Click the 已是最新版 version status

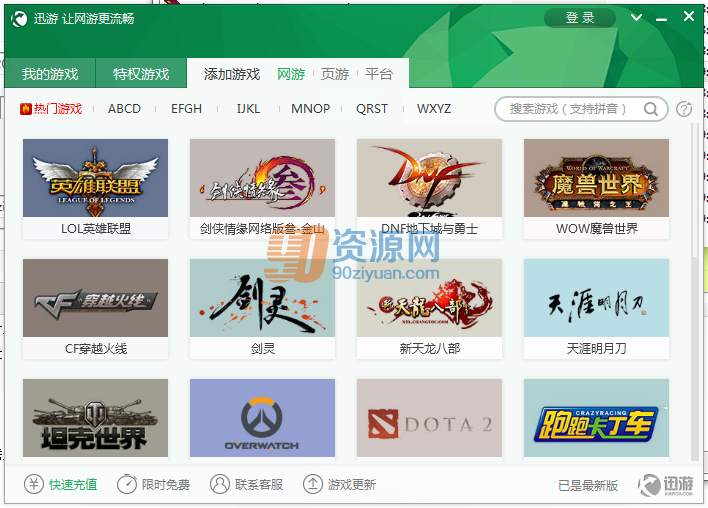click(x=588, y=485)
